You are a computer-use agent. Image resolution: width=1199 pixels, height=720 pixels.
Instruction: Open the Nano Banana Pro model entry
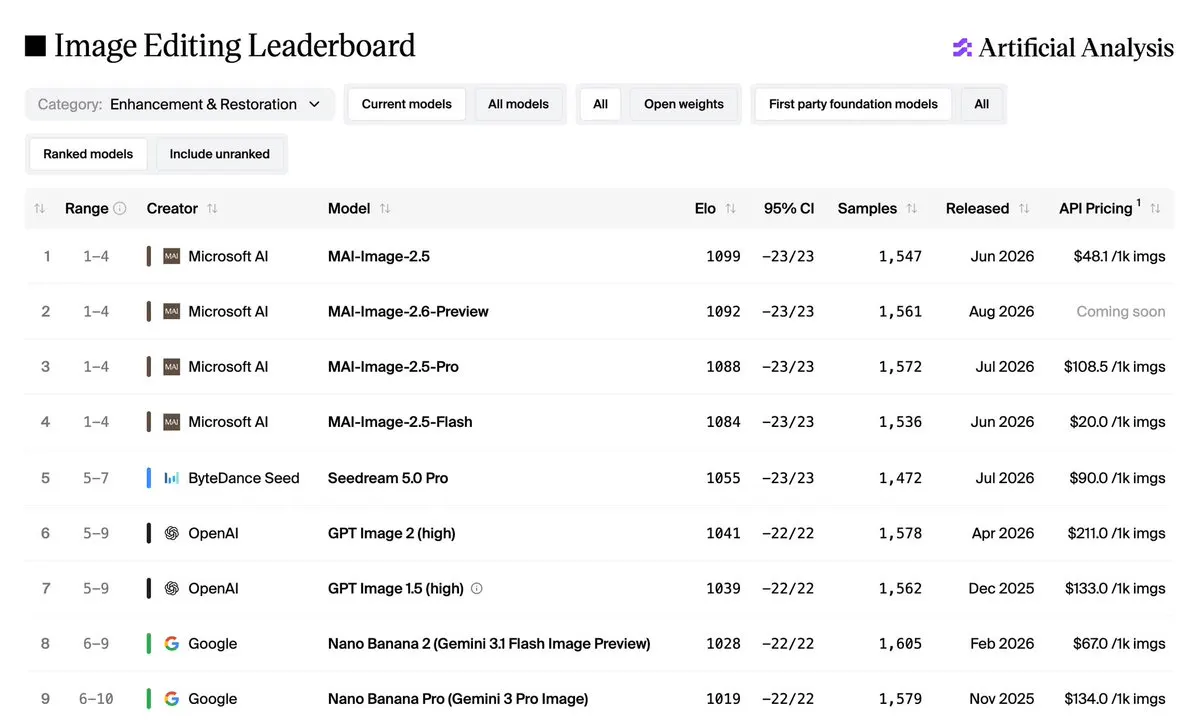tap(458, 699)
